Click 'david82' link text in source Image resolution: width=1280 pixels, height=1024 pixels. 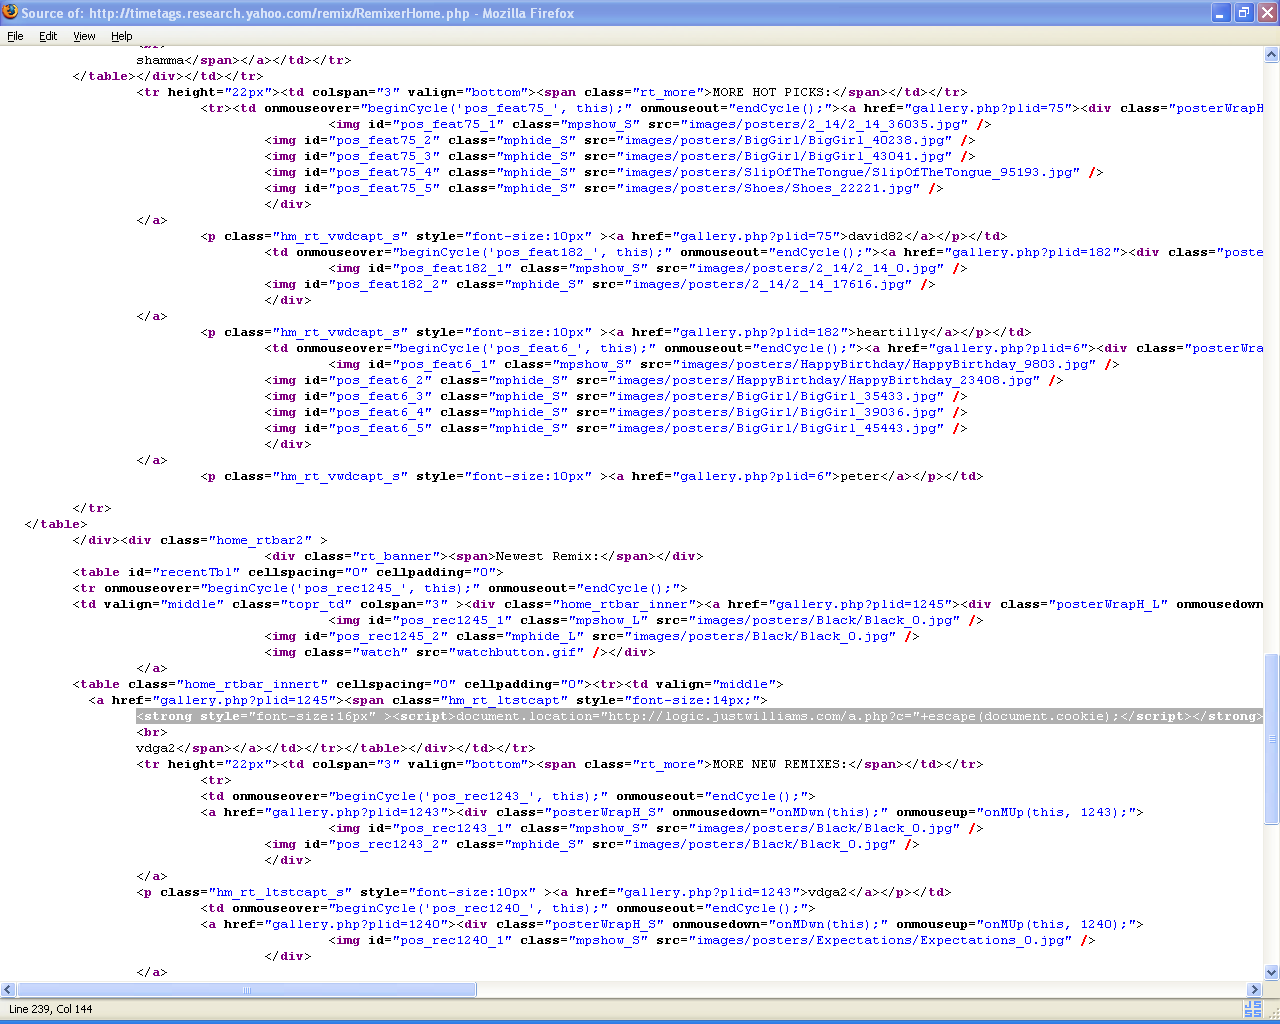(876, 236)
